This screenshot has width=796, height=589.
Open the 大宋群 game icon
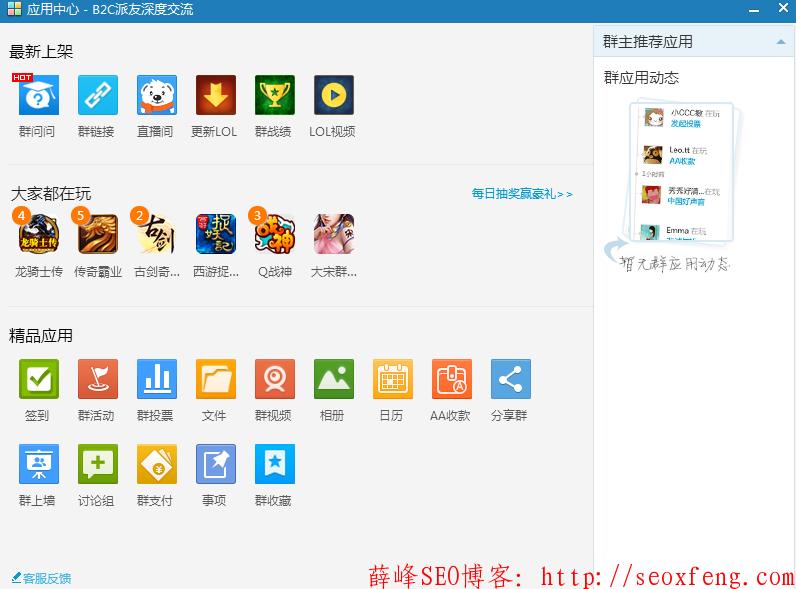pos(334,234)
